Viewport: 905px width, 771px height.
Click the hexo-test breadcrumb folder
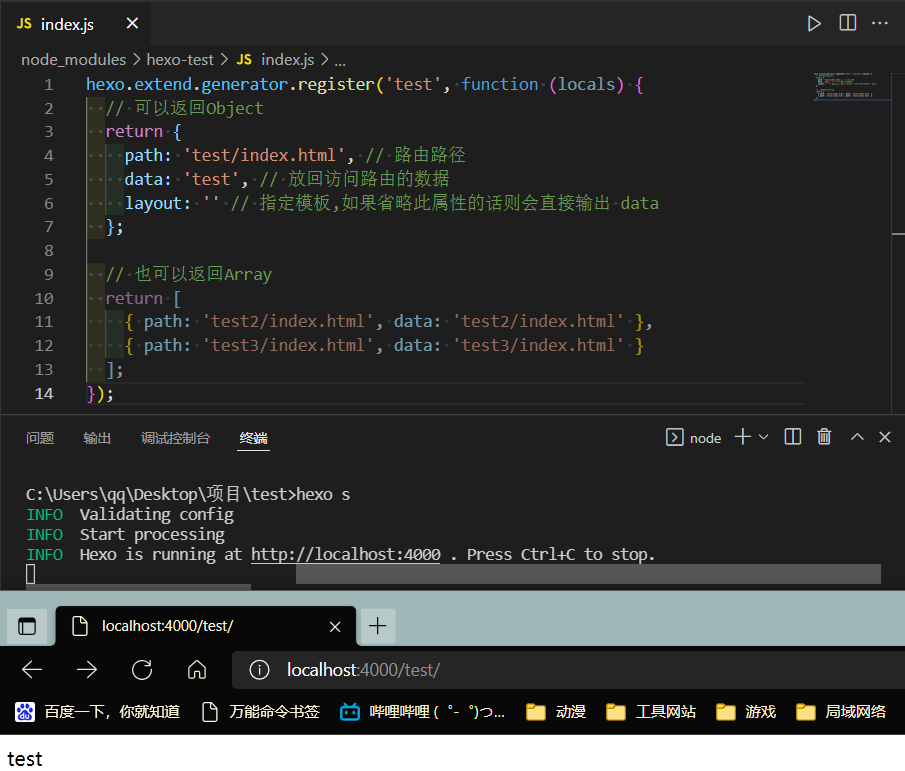pos(180,60)
